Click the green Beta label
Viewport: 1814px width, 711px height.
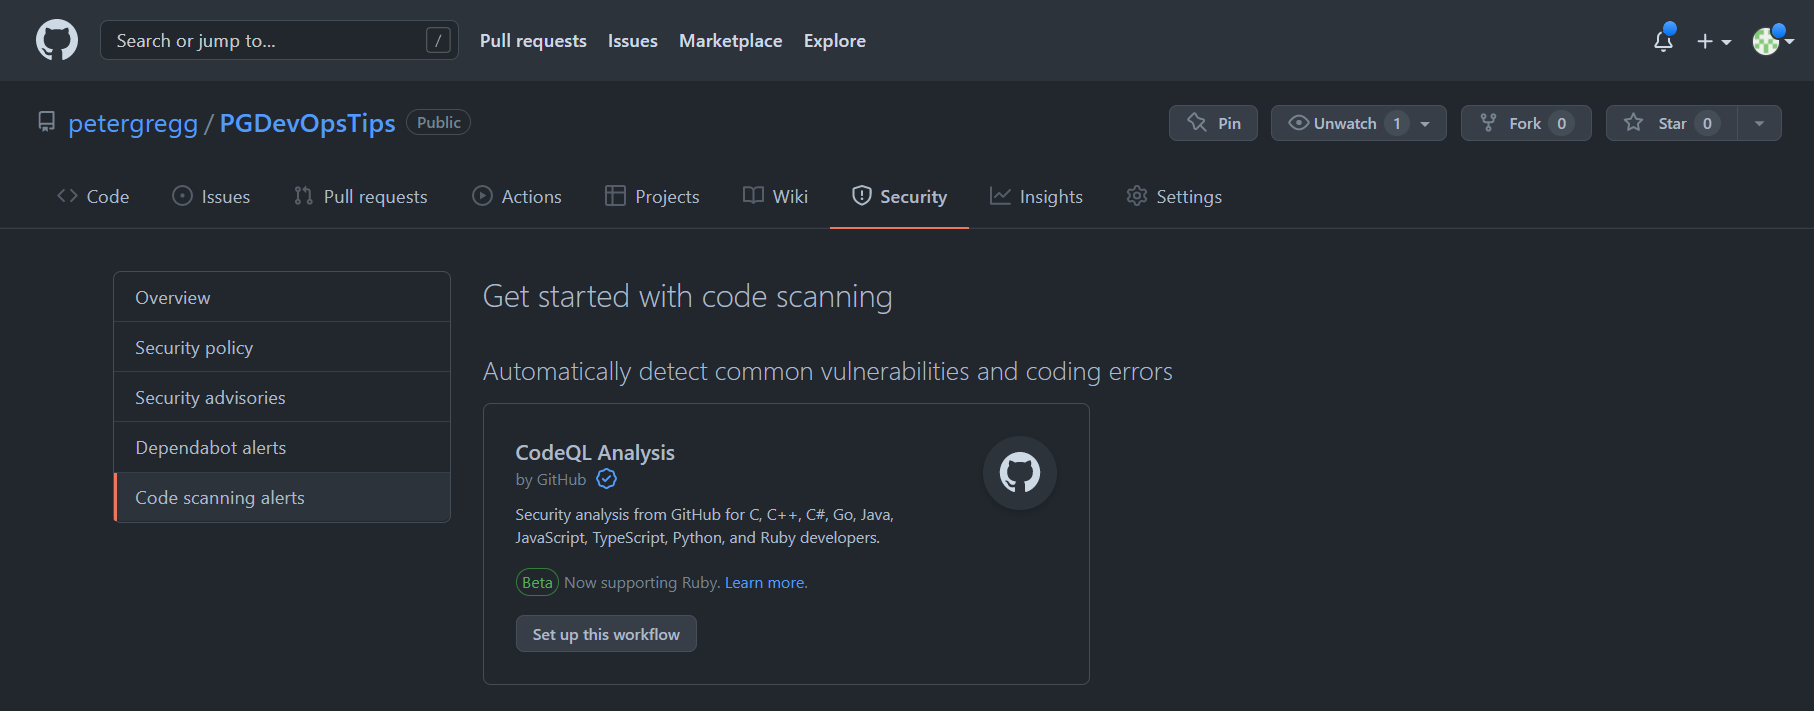tap(537, 582)
